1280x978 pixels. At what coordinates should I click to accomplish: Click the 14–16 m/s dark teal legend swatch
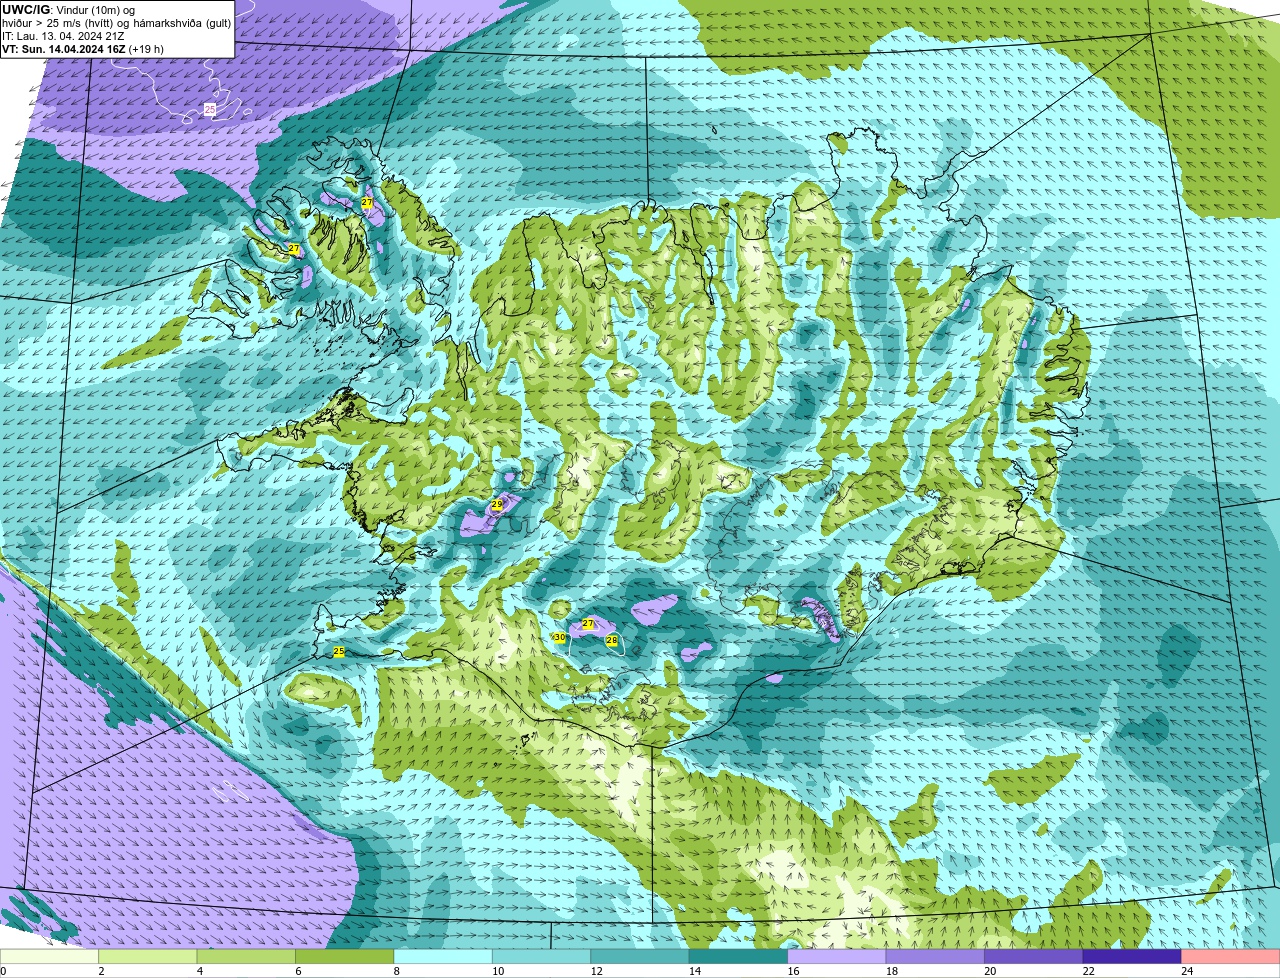[739, 957]
